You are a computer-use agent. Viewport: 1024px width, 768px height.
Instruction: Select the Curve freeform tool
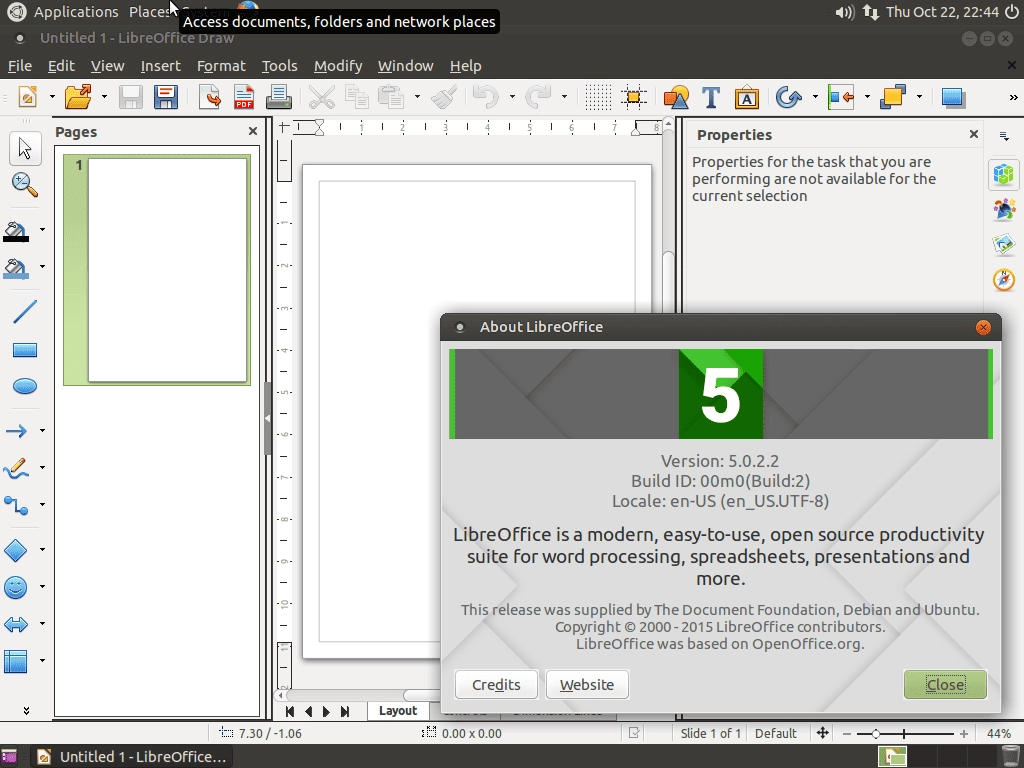pos(16,468)
